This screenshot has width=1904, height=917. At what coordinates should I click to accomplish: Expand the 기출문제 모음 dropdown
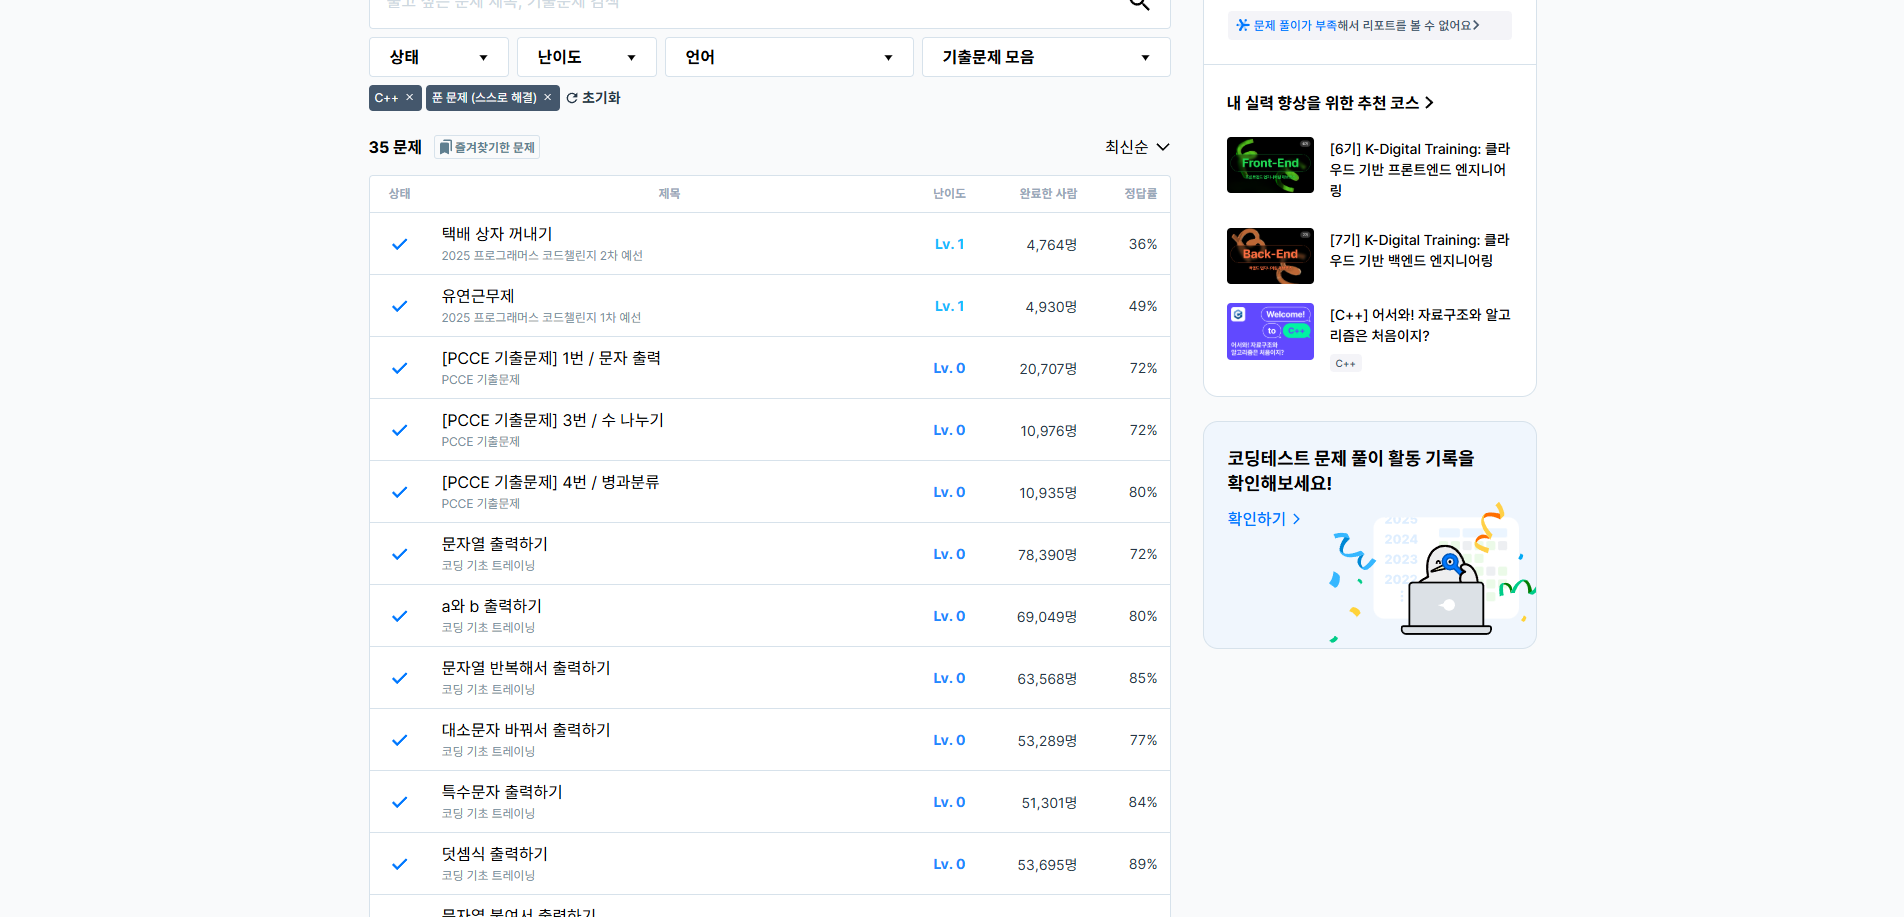(1045, 57)
